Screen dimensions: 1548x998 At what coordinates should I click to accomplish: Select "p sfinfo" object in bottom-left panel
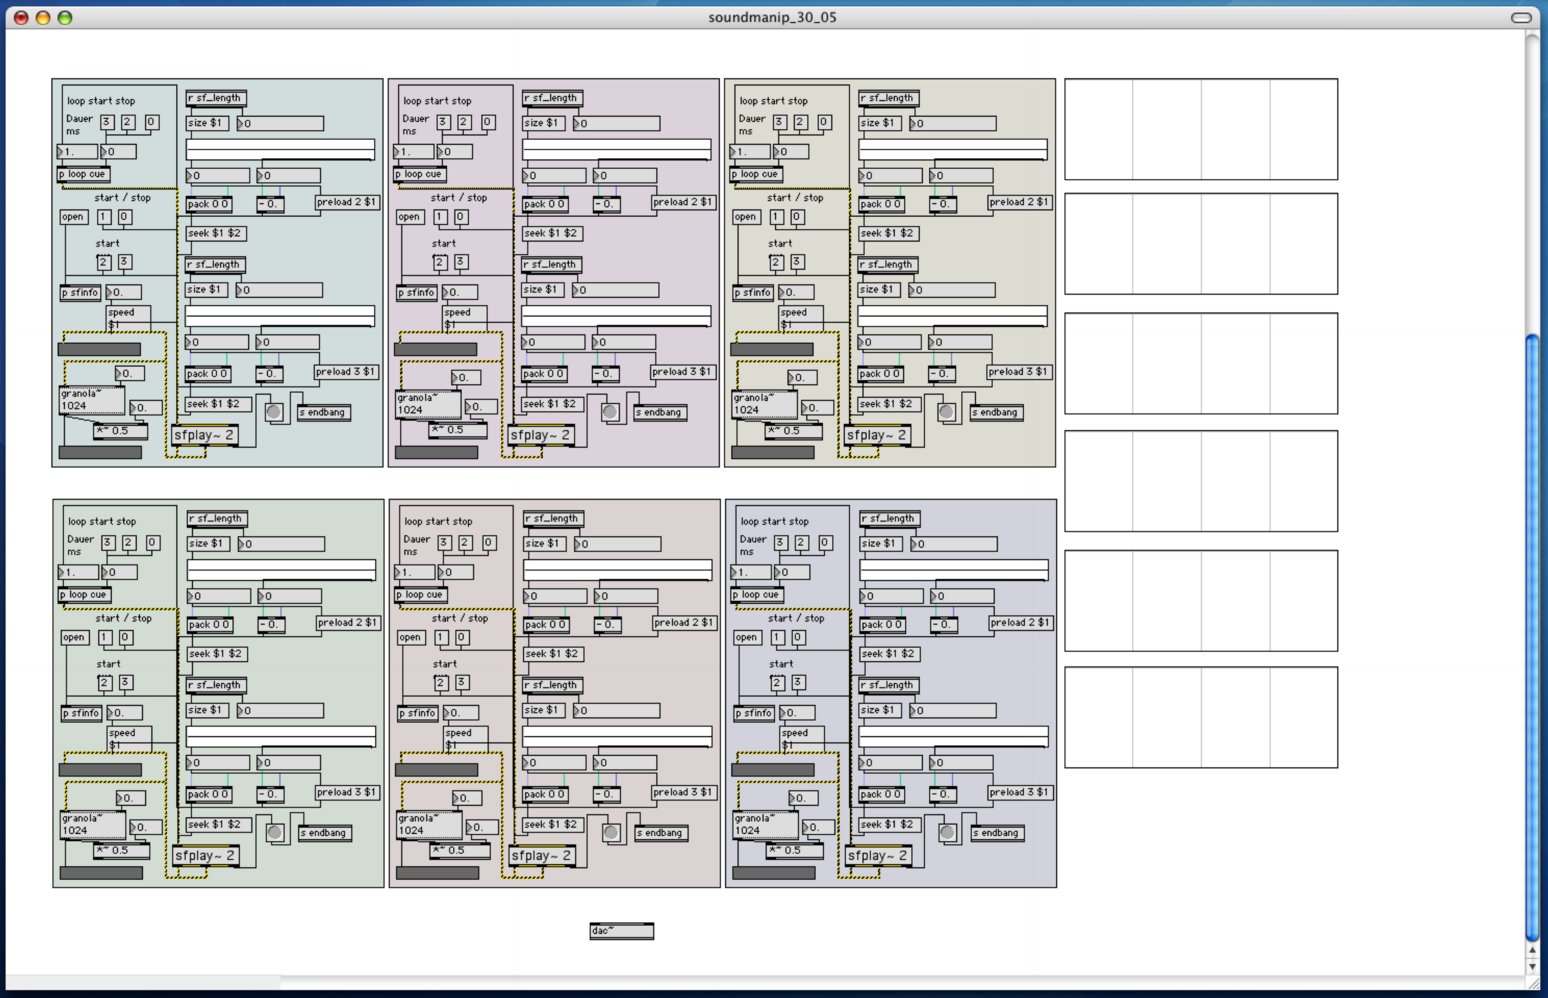(x=81, y=713)
